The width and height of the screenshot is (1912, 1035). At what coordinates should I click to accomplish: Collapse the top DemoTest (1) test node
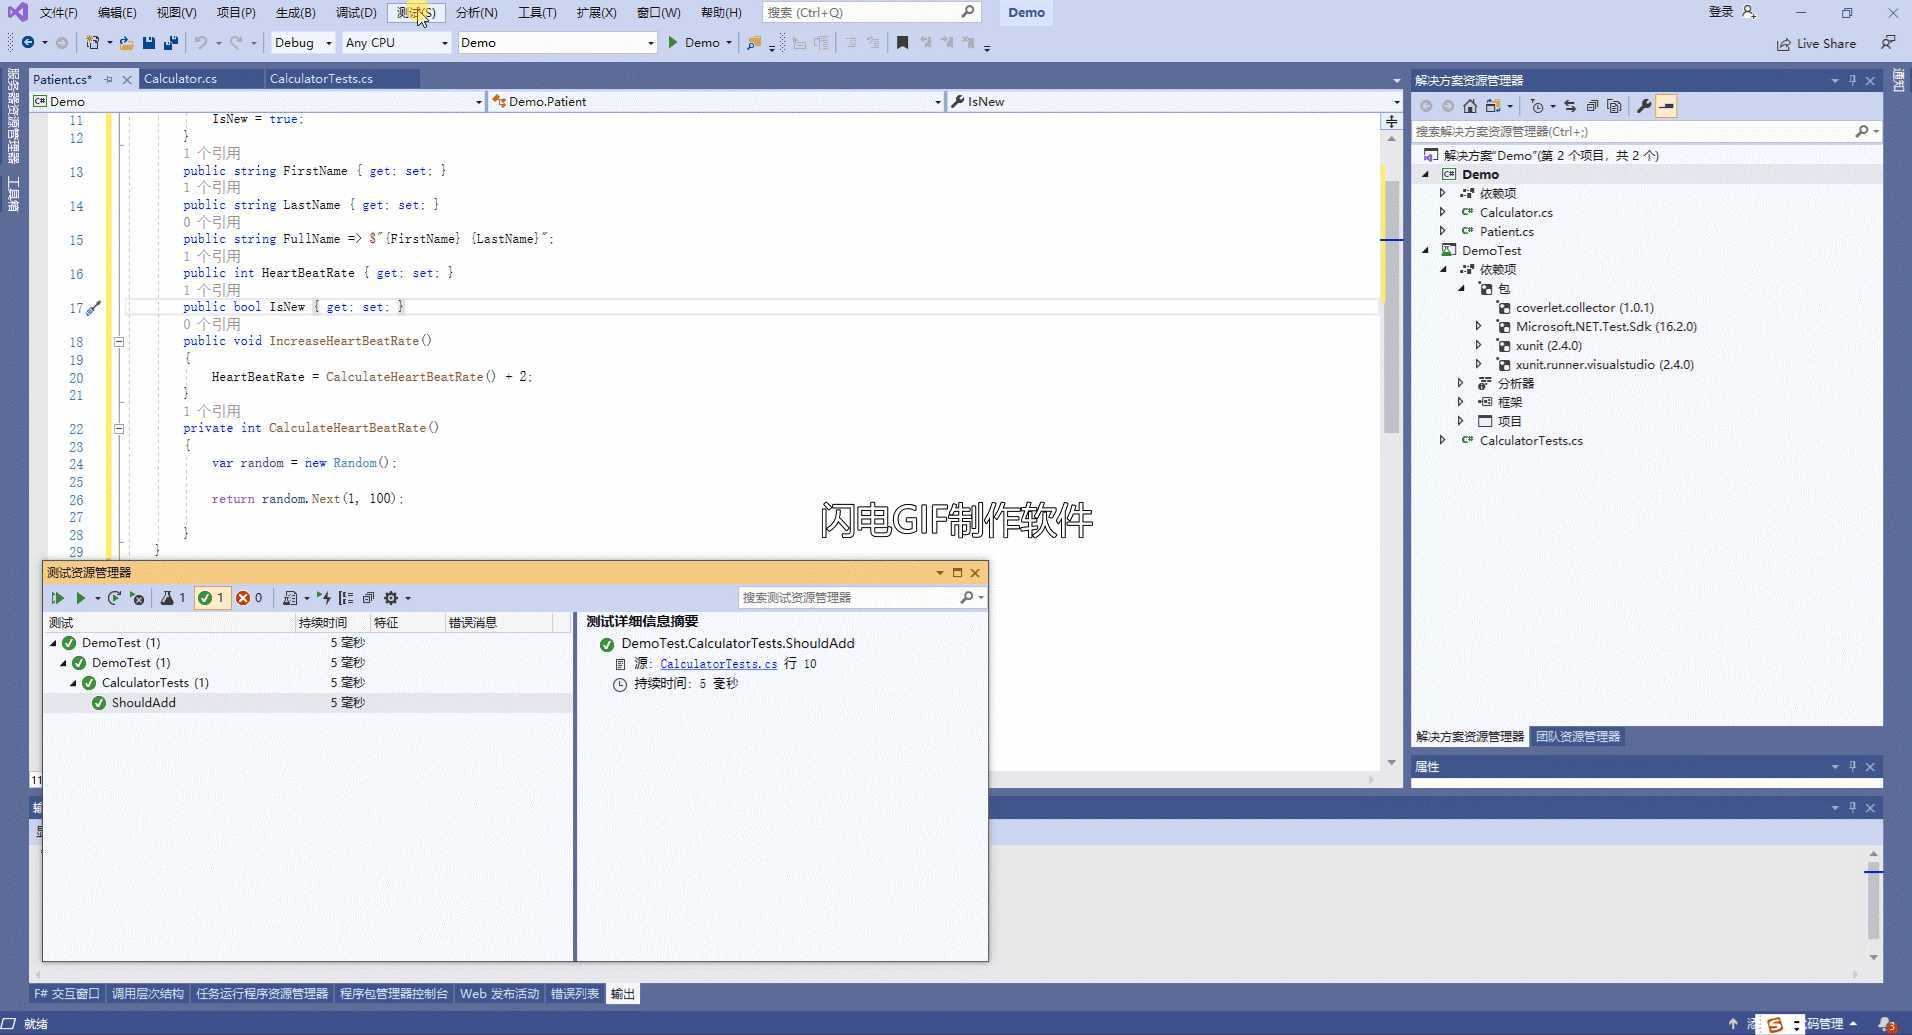click(53, 643)
